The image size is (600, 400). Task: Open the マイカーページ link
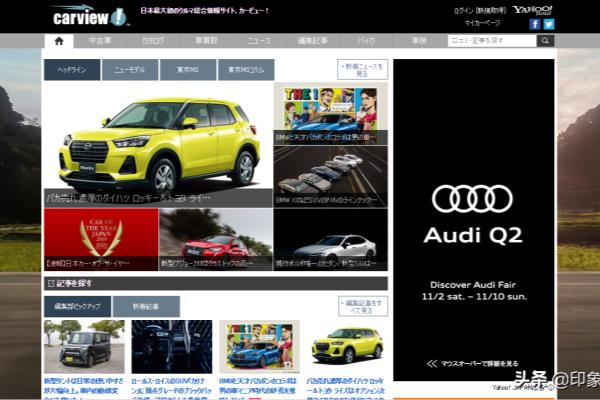click(x=483, y=23)
